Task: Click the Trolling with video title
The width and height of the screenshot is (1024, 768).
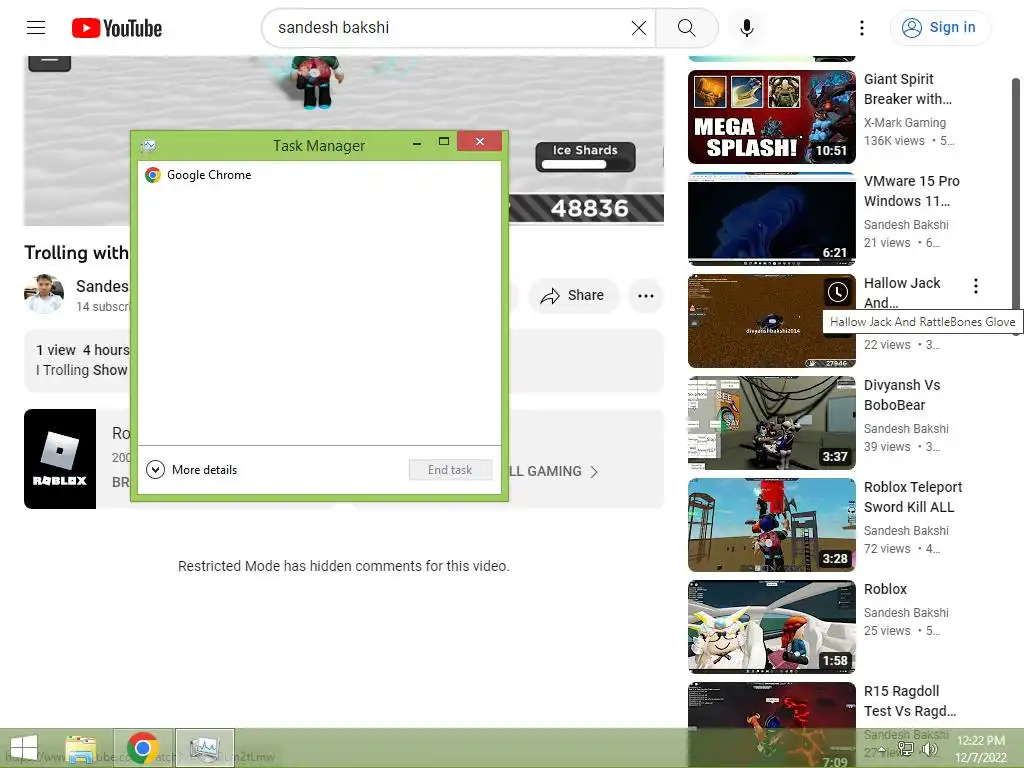Action: pos(76,253)
